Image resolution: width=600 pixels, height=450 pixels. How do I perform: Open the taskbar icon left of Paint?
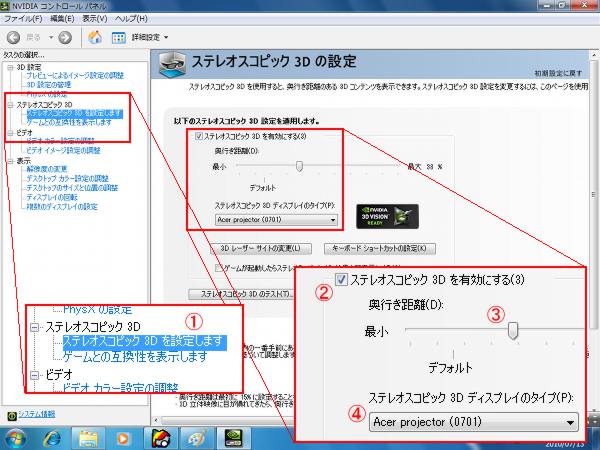pyautogui.click(x=161, y=439)
